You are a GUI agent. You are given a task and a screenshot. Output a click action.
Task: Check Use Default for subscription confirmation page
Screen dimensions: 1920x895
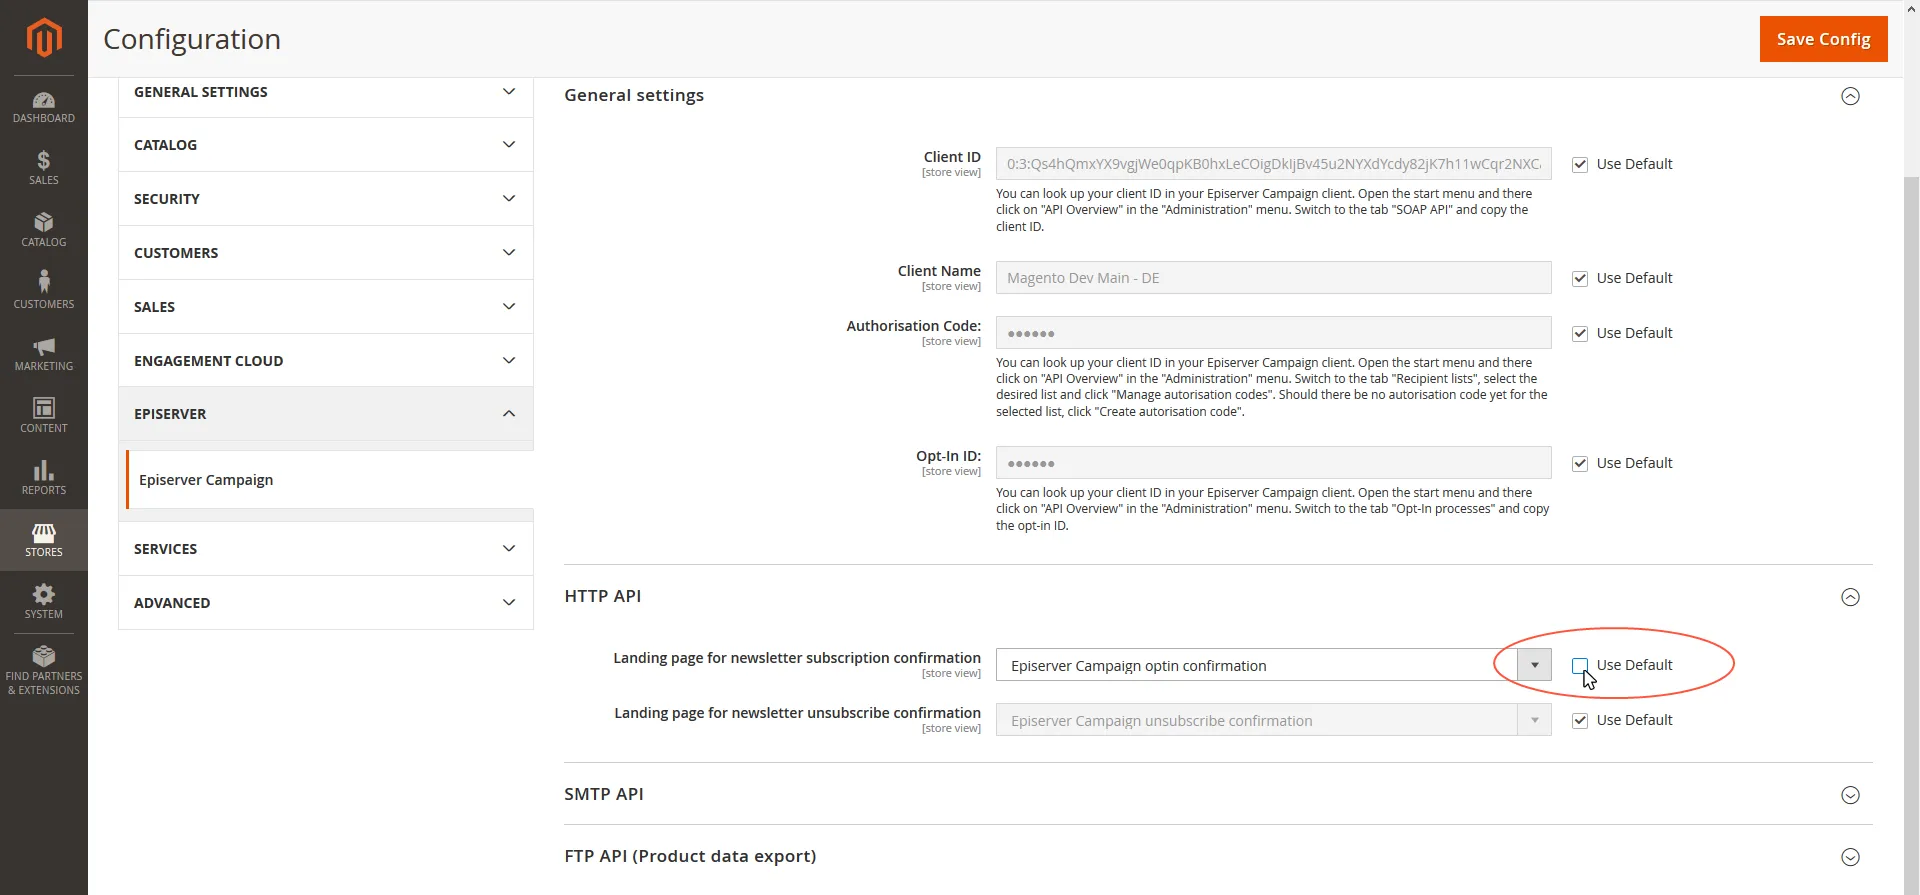1580,666
